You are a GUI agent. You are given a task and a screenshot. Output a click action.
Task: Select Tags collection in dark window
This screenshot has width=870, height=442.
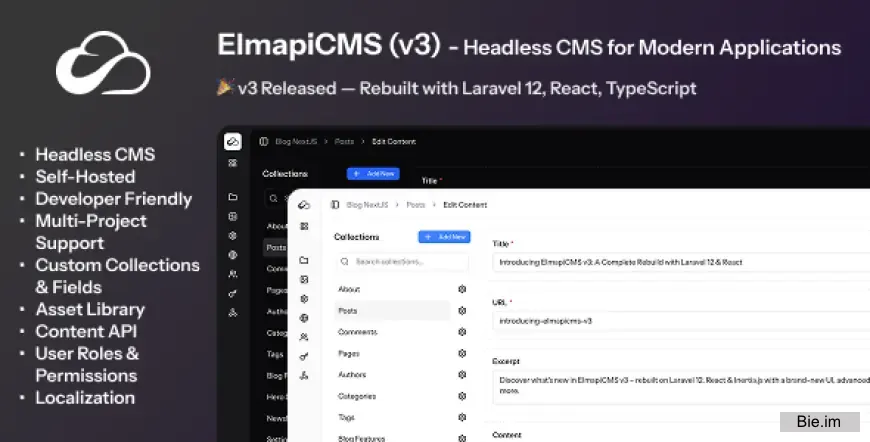(x=275, y=354)
